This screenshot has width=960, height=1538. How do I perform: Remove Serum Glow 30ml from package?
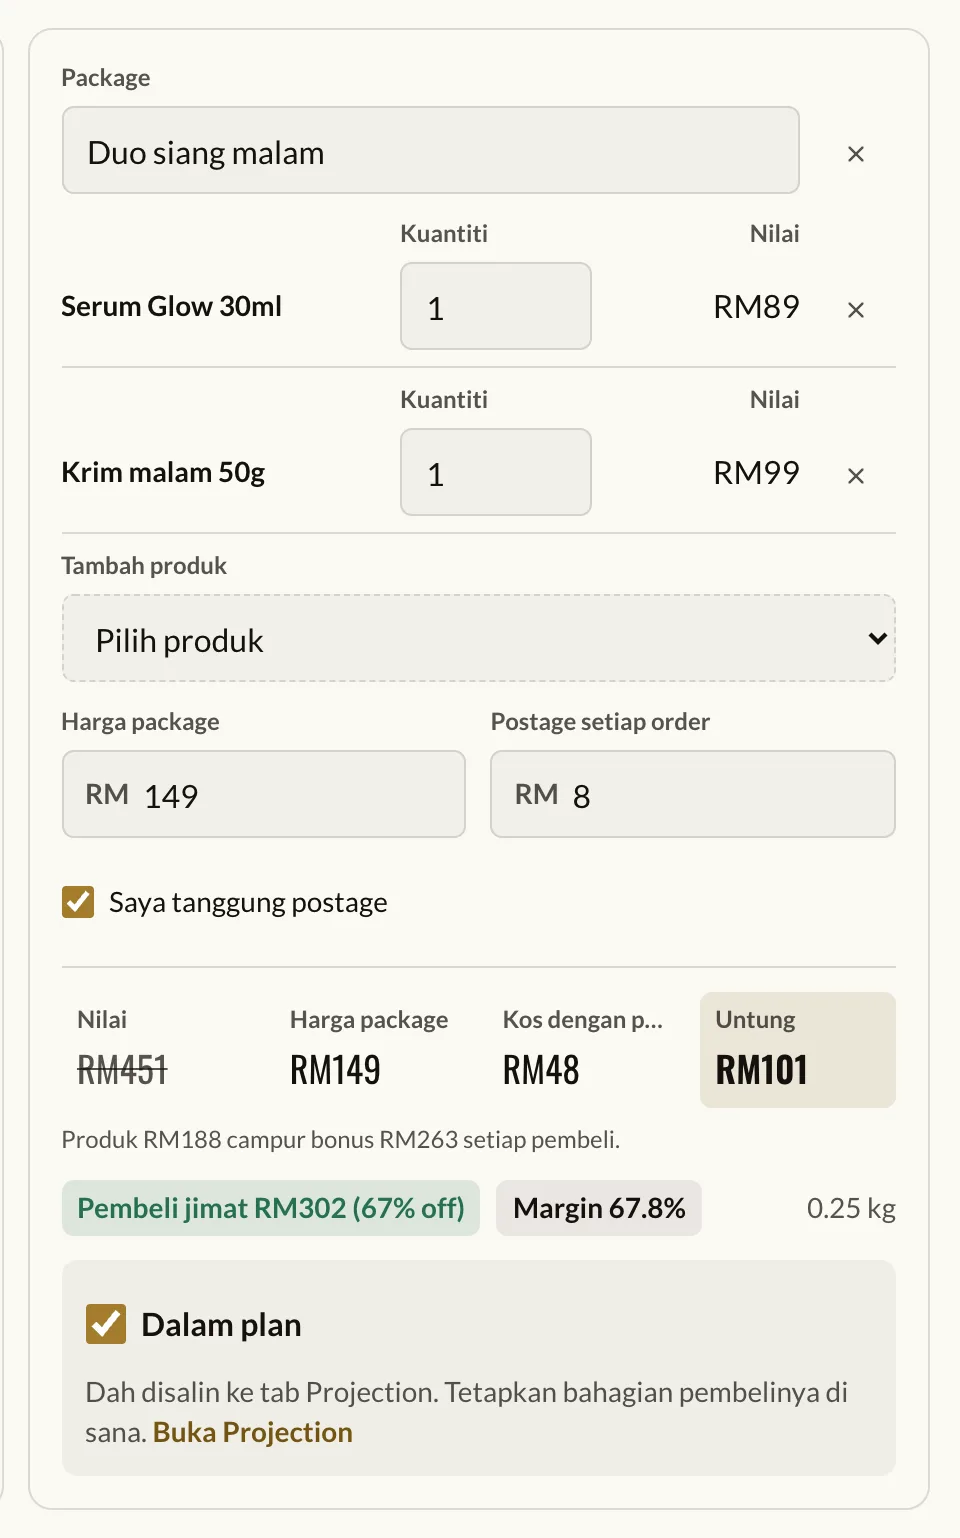(855, 310)
